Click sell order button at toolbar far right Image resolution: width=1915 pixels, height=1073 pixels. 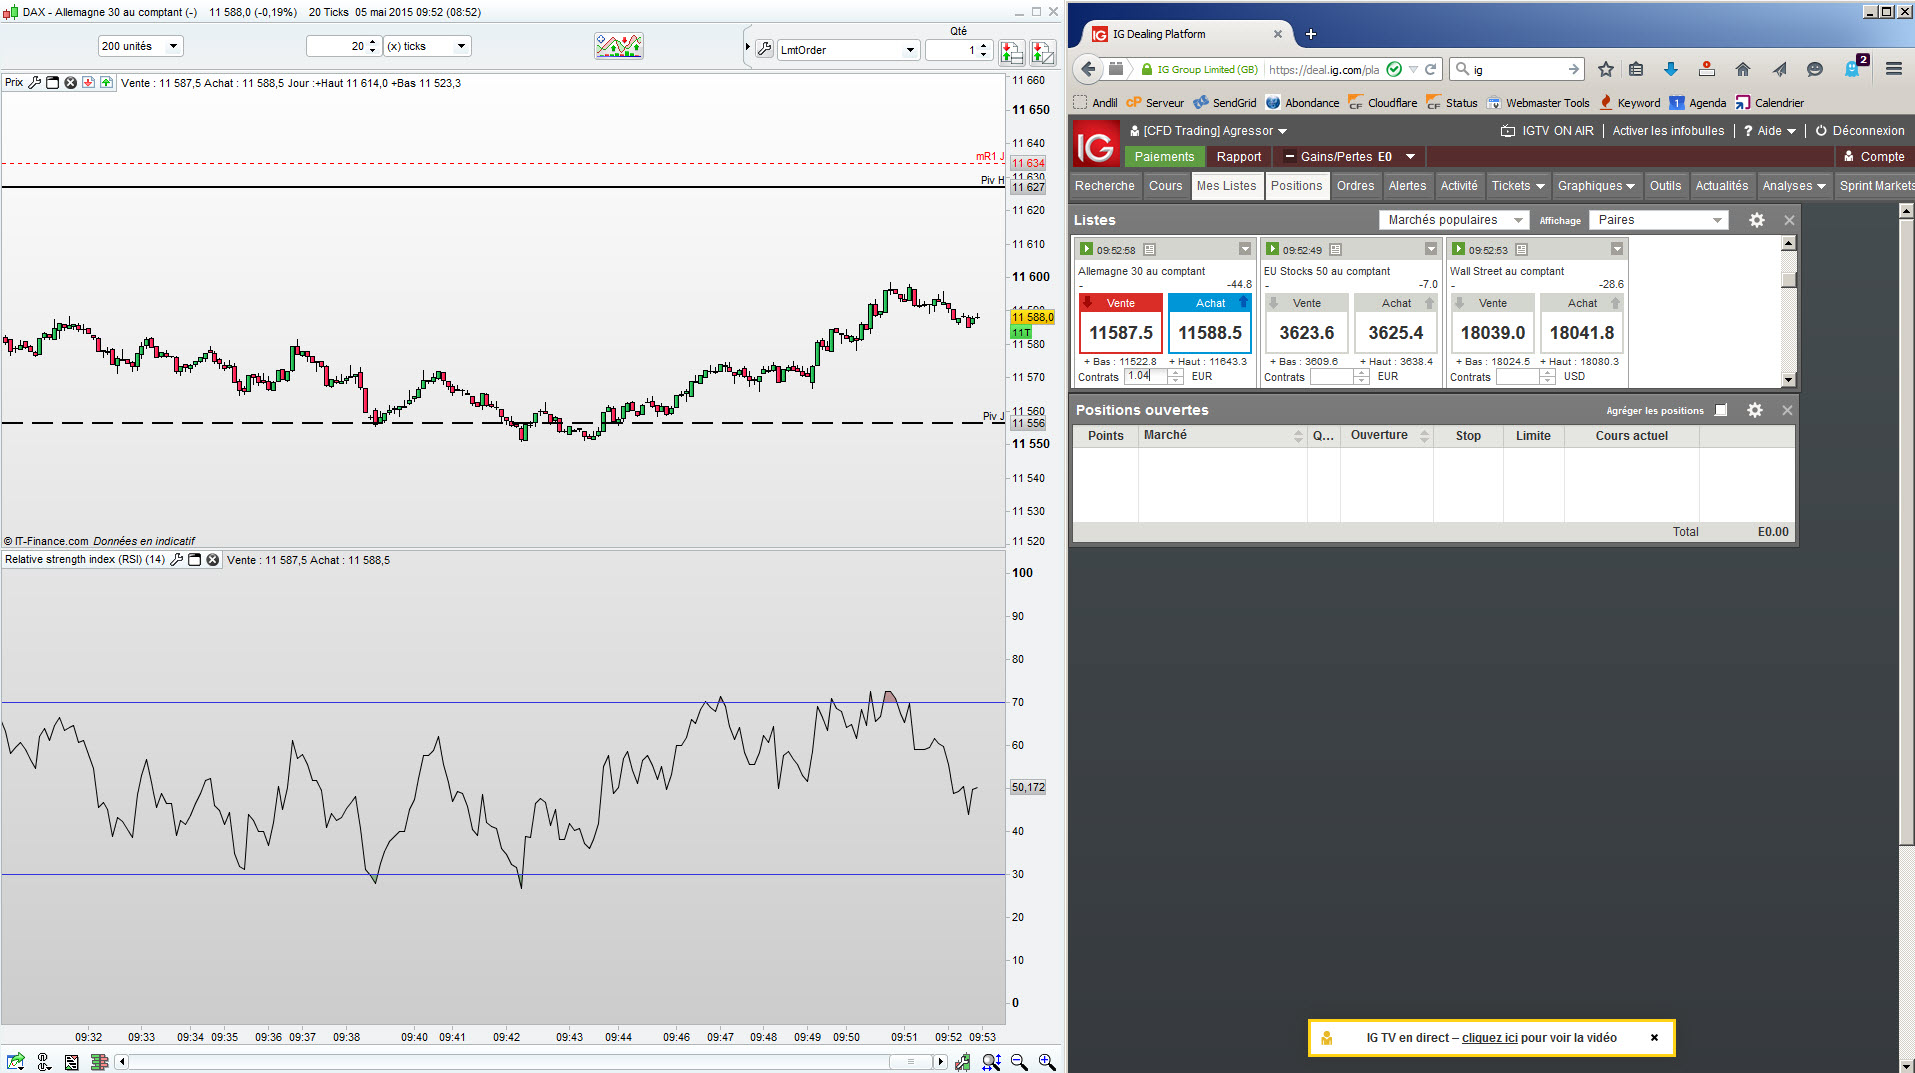pos(1043,52)
